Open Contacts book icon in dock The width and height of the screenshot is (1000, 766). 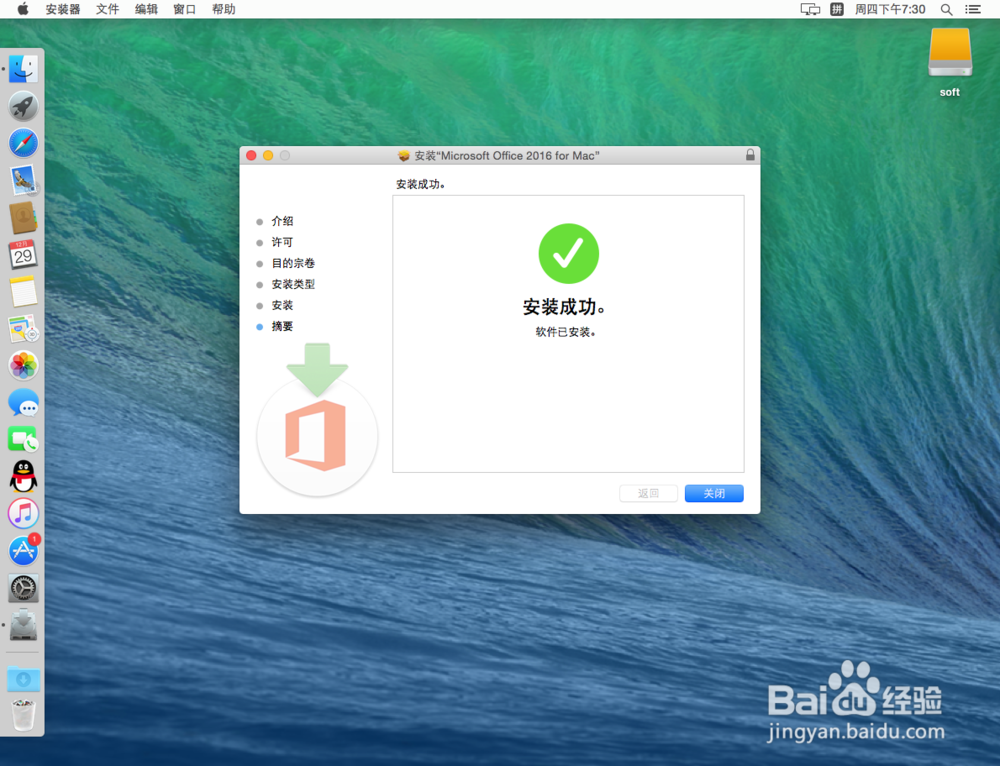24,217
